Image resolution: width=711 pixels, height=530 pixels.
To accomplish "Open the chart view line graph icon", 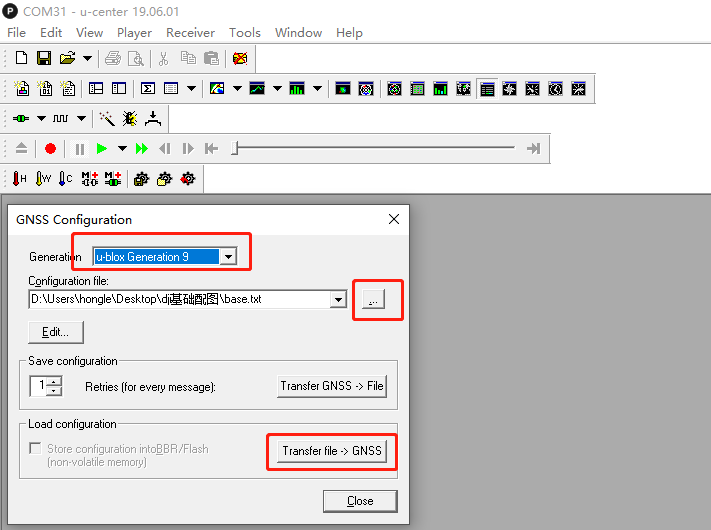I will (257, 88).
